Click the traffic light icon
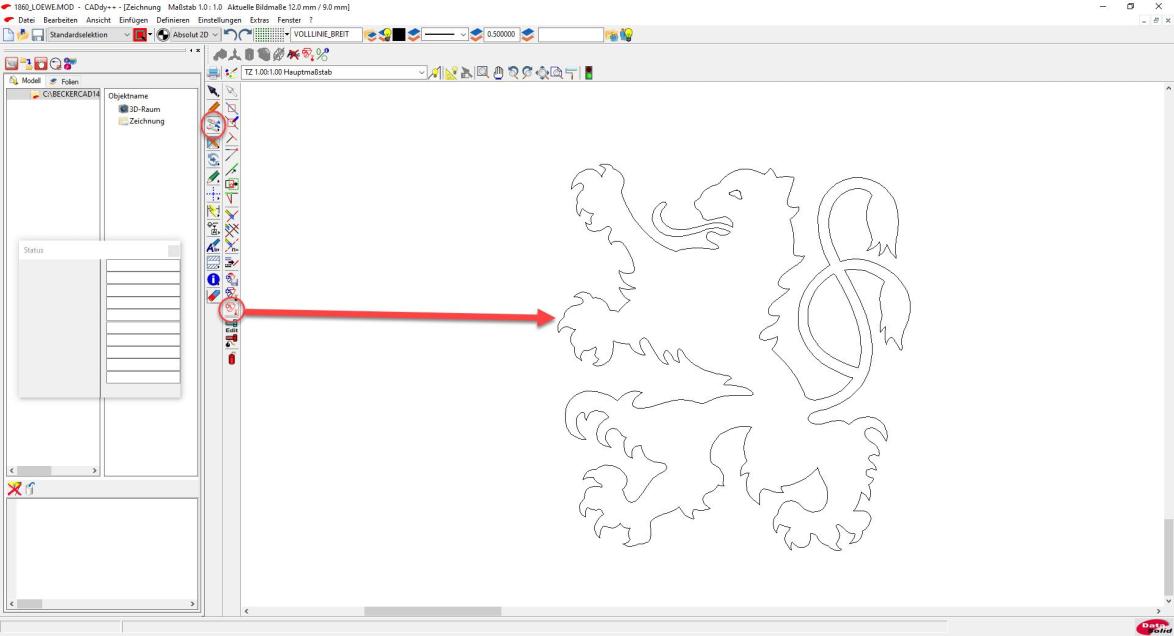This screenshot has width=1174, height=636. [x=589, y=73]
